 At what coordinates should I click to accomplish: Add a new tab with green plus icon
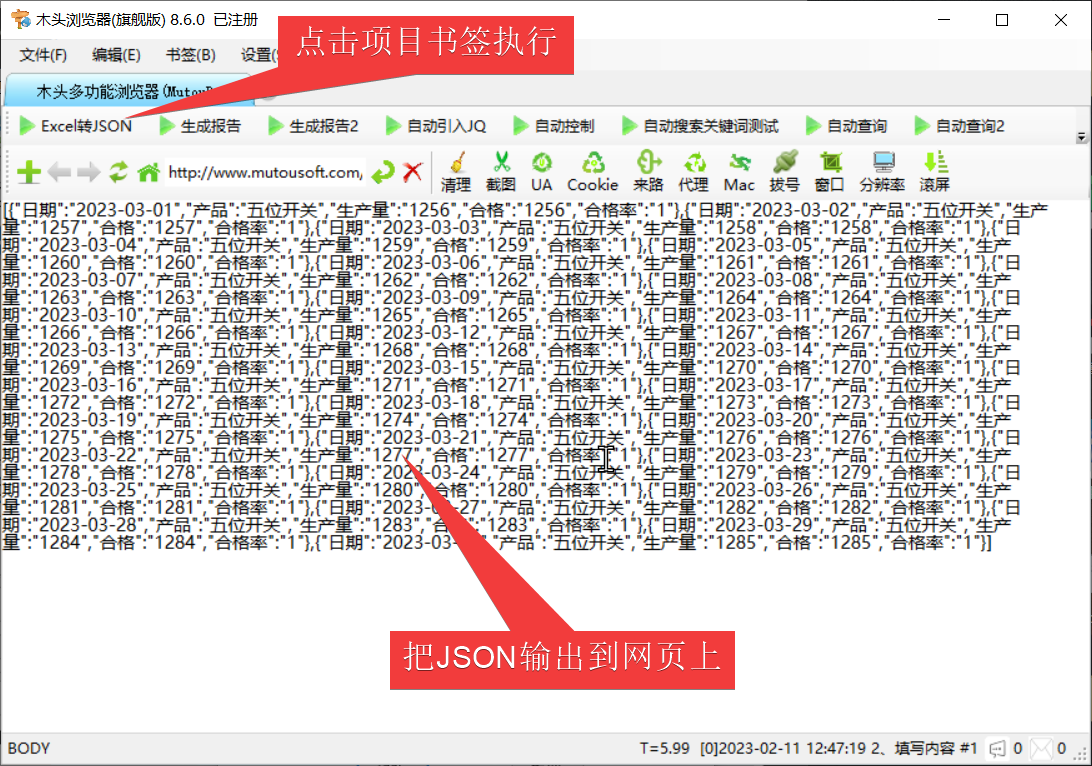[29, 172]
